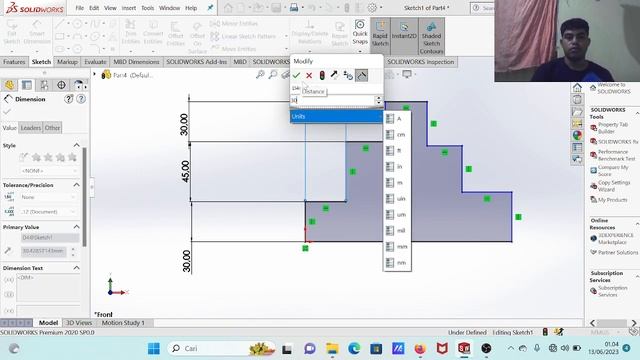Viewport: 640px width, 360px height.
Task: Choose 'um' from the units list
Action: pos(397,215)
